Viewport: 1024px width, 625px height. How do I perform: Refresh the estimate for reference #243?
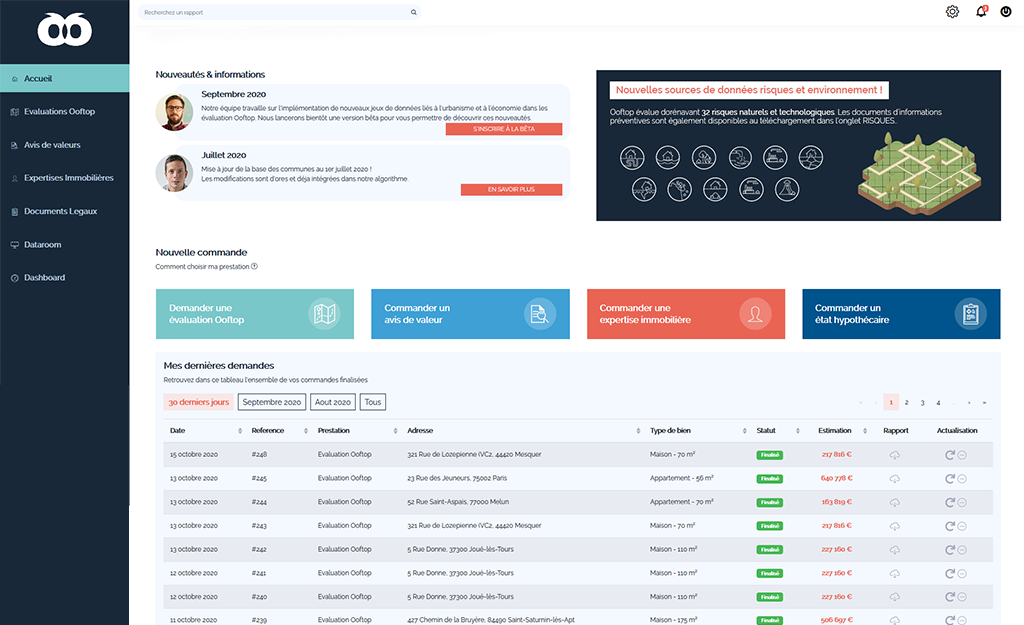click(x=950, y=526)
